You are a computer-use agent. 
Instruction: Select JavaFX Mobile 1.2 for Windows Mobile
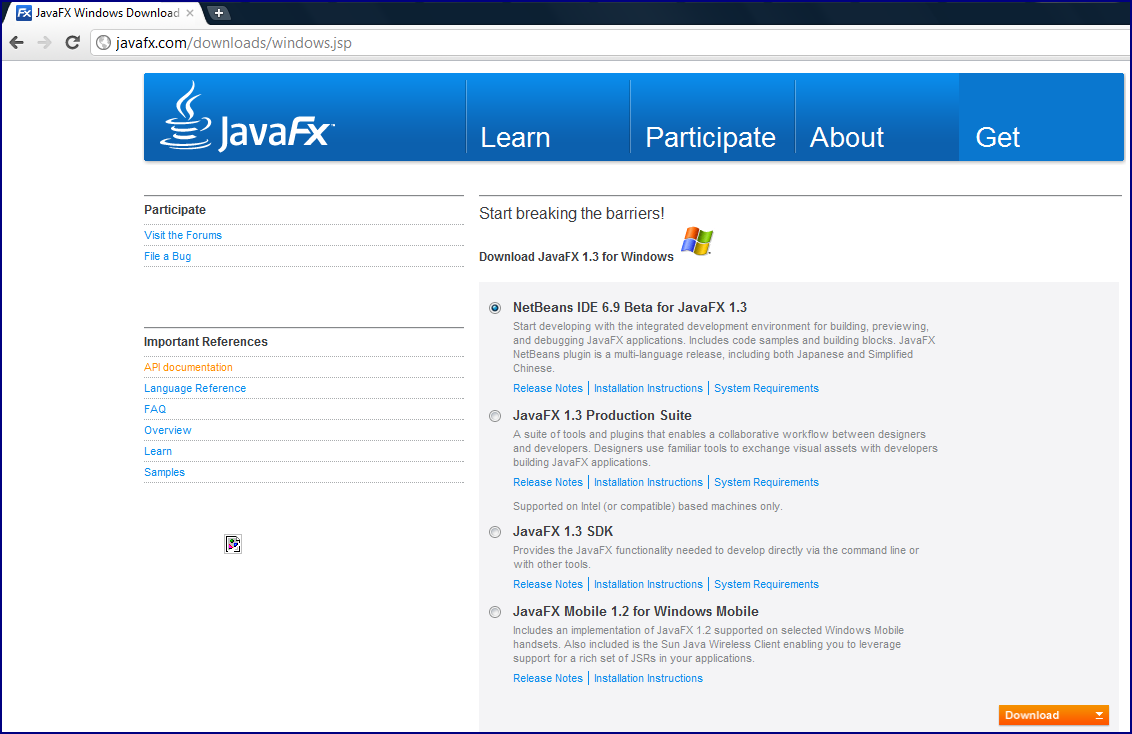click(494, 611)
